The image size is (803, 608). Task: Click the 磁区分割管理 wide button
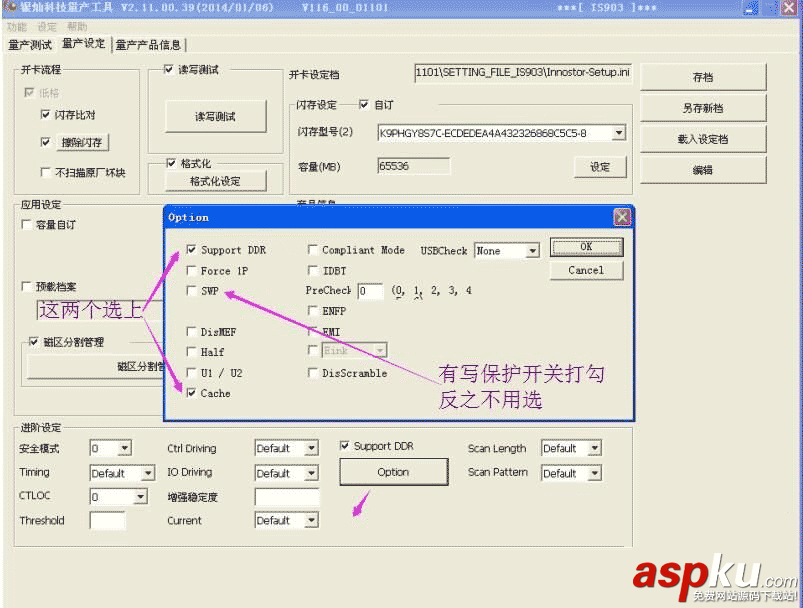[95, 366]
